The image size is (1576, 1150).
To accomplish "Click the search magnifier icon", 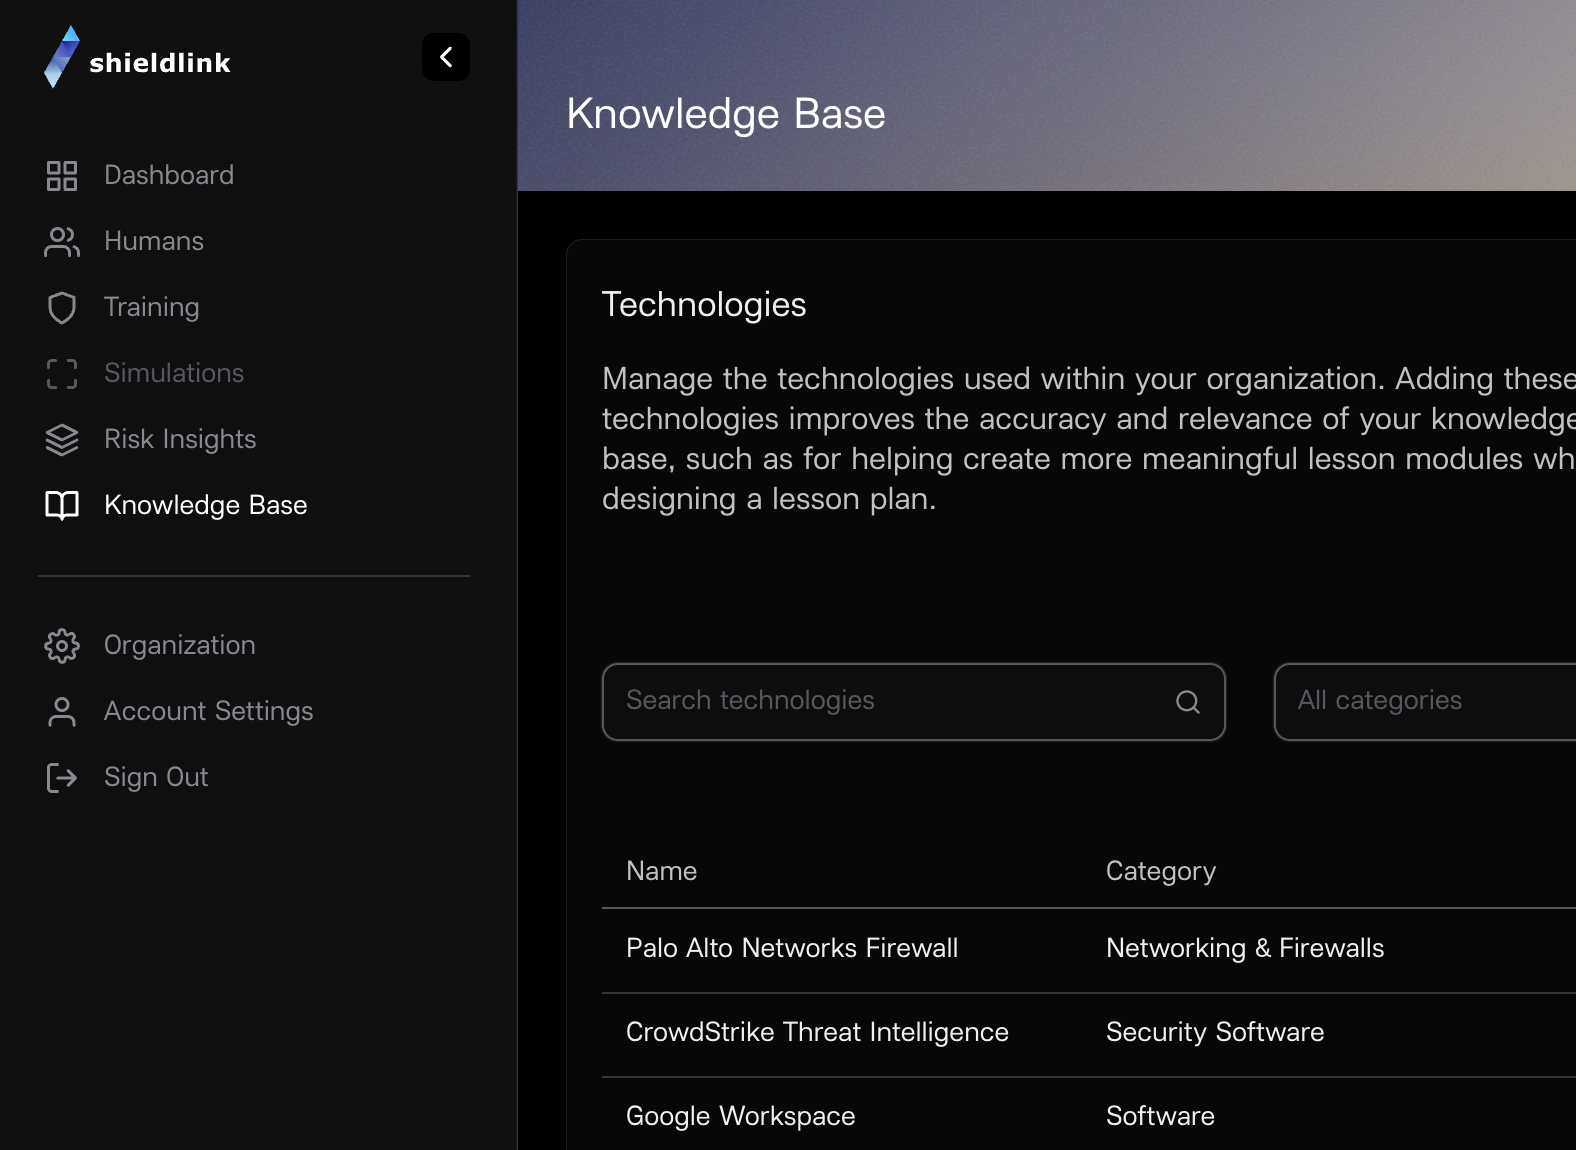I will click(x=1188, y=702).
